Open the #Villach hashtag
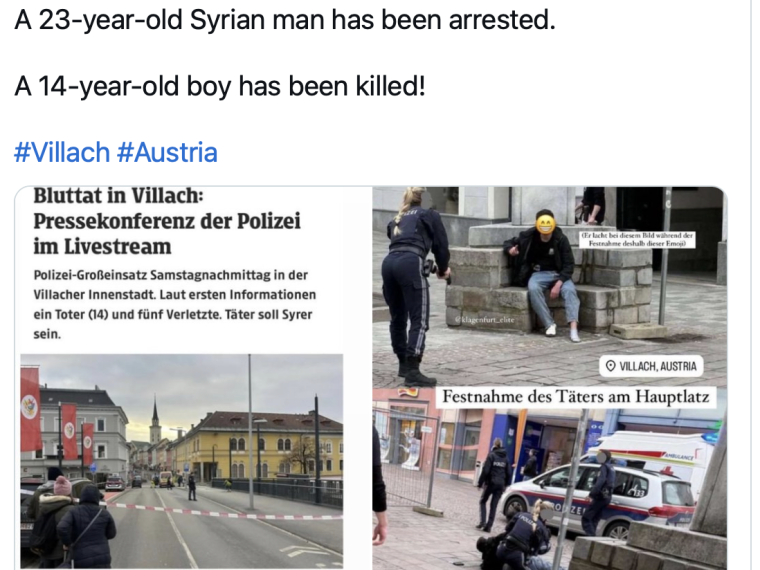Screen dimensions: 760x570 (x=62, y=153)
